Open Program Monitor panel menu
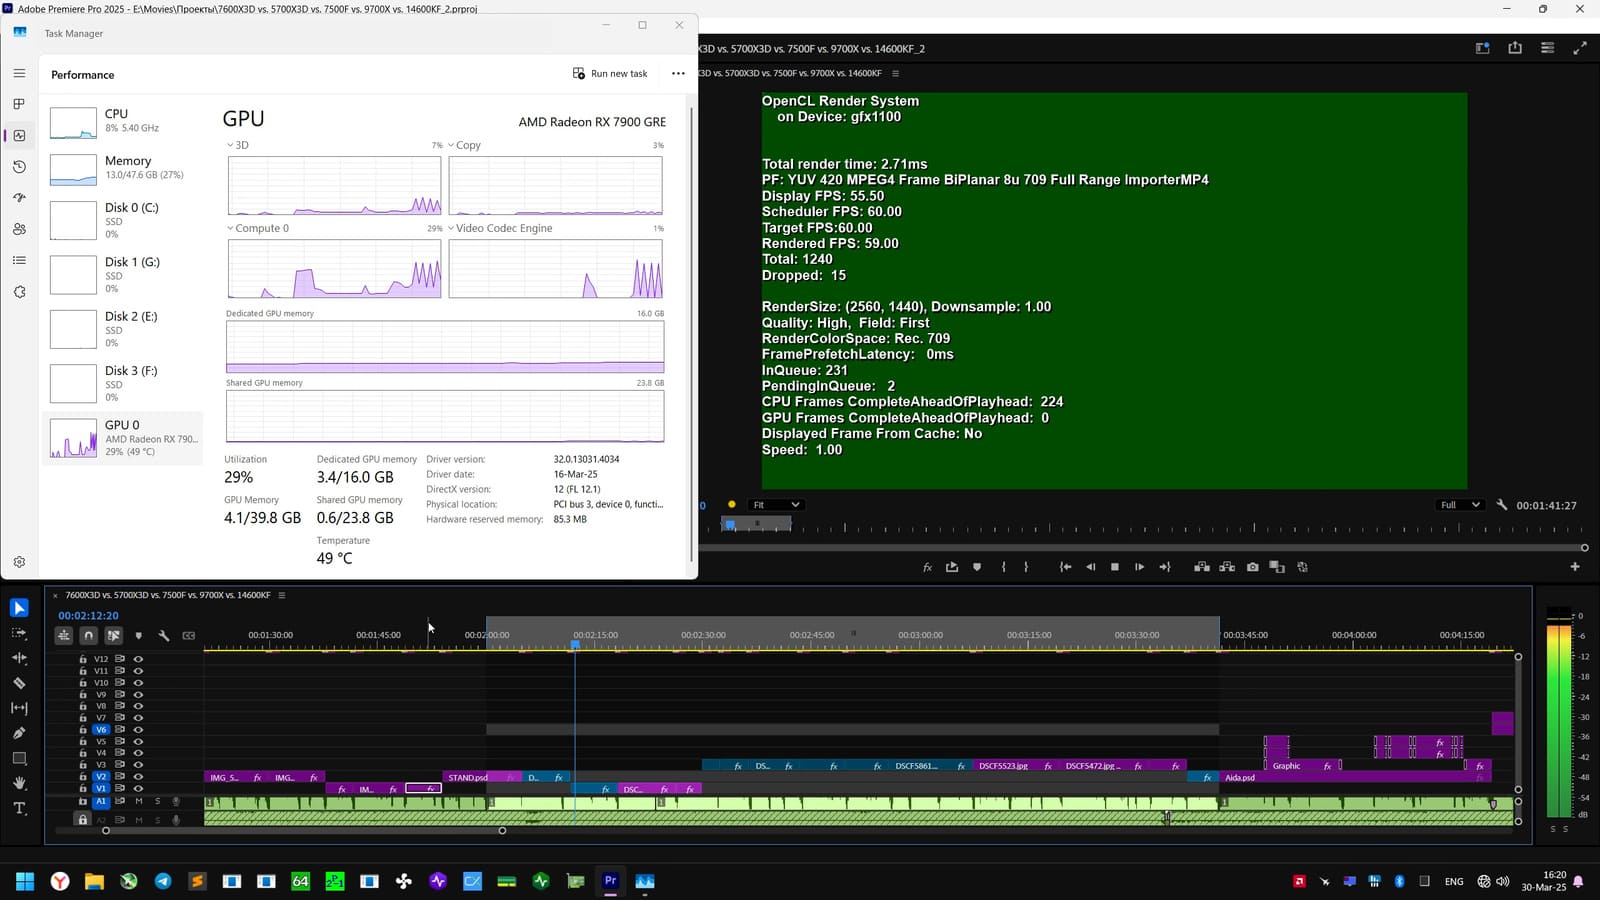The image size is (1600, 900). tap(895, 73)
